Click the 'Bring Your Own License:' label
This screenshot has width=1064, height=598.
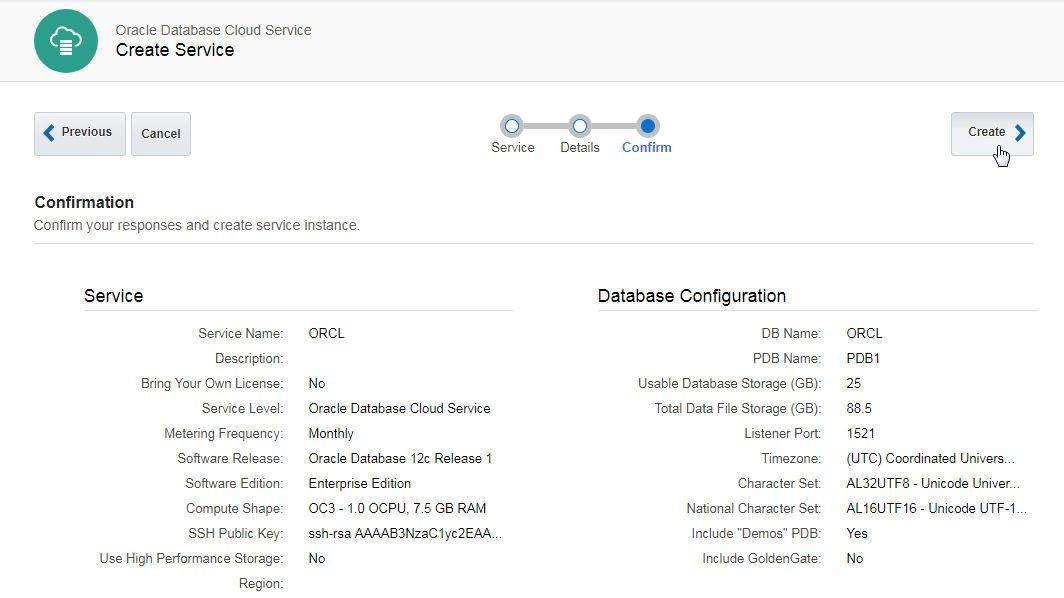coord(212,384)
